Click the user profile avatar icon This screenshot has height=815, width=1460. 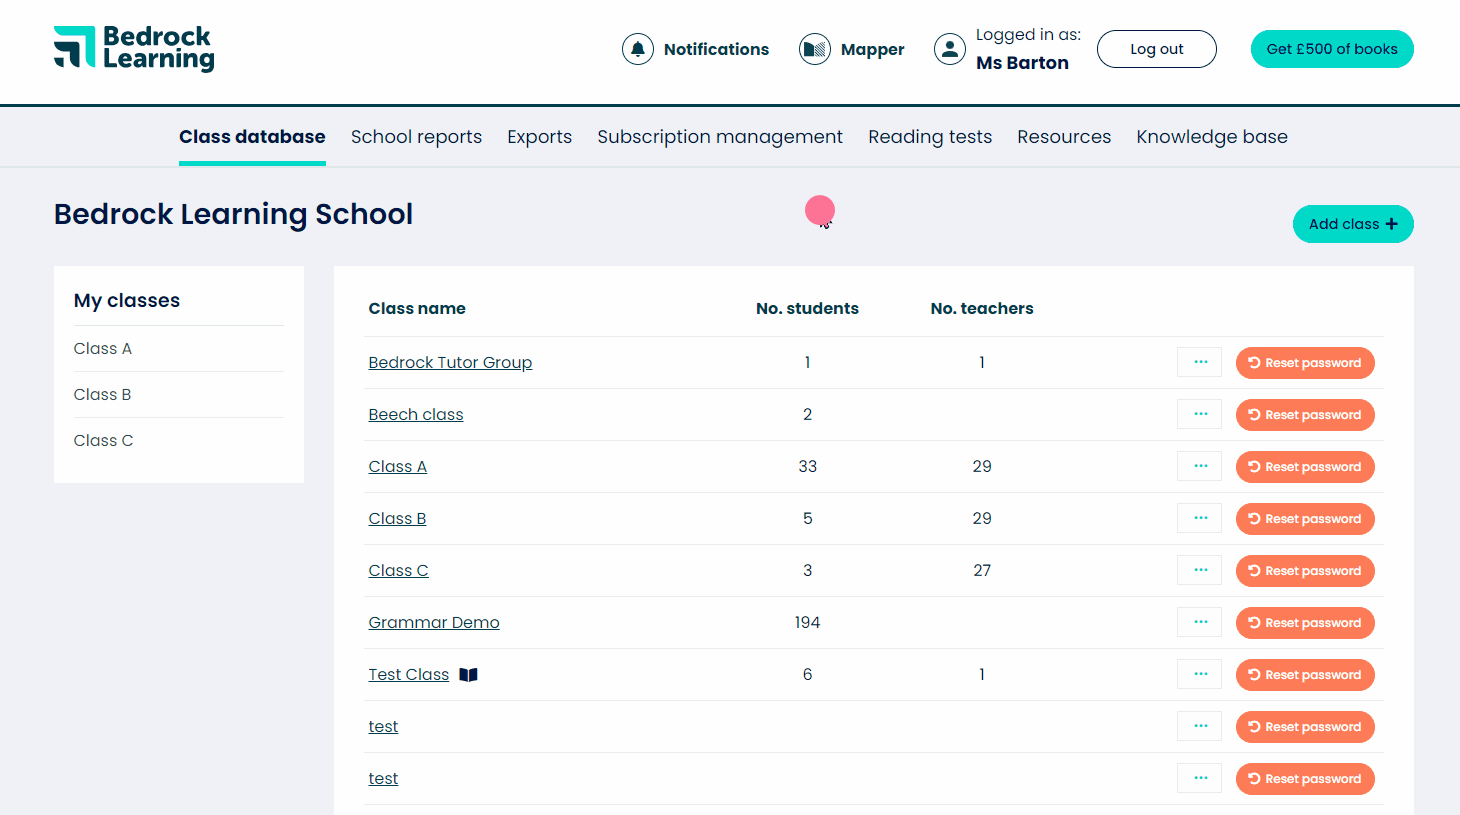coord(950,49)
